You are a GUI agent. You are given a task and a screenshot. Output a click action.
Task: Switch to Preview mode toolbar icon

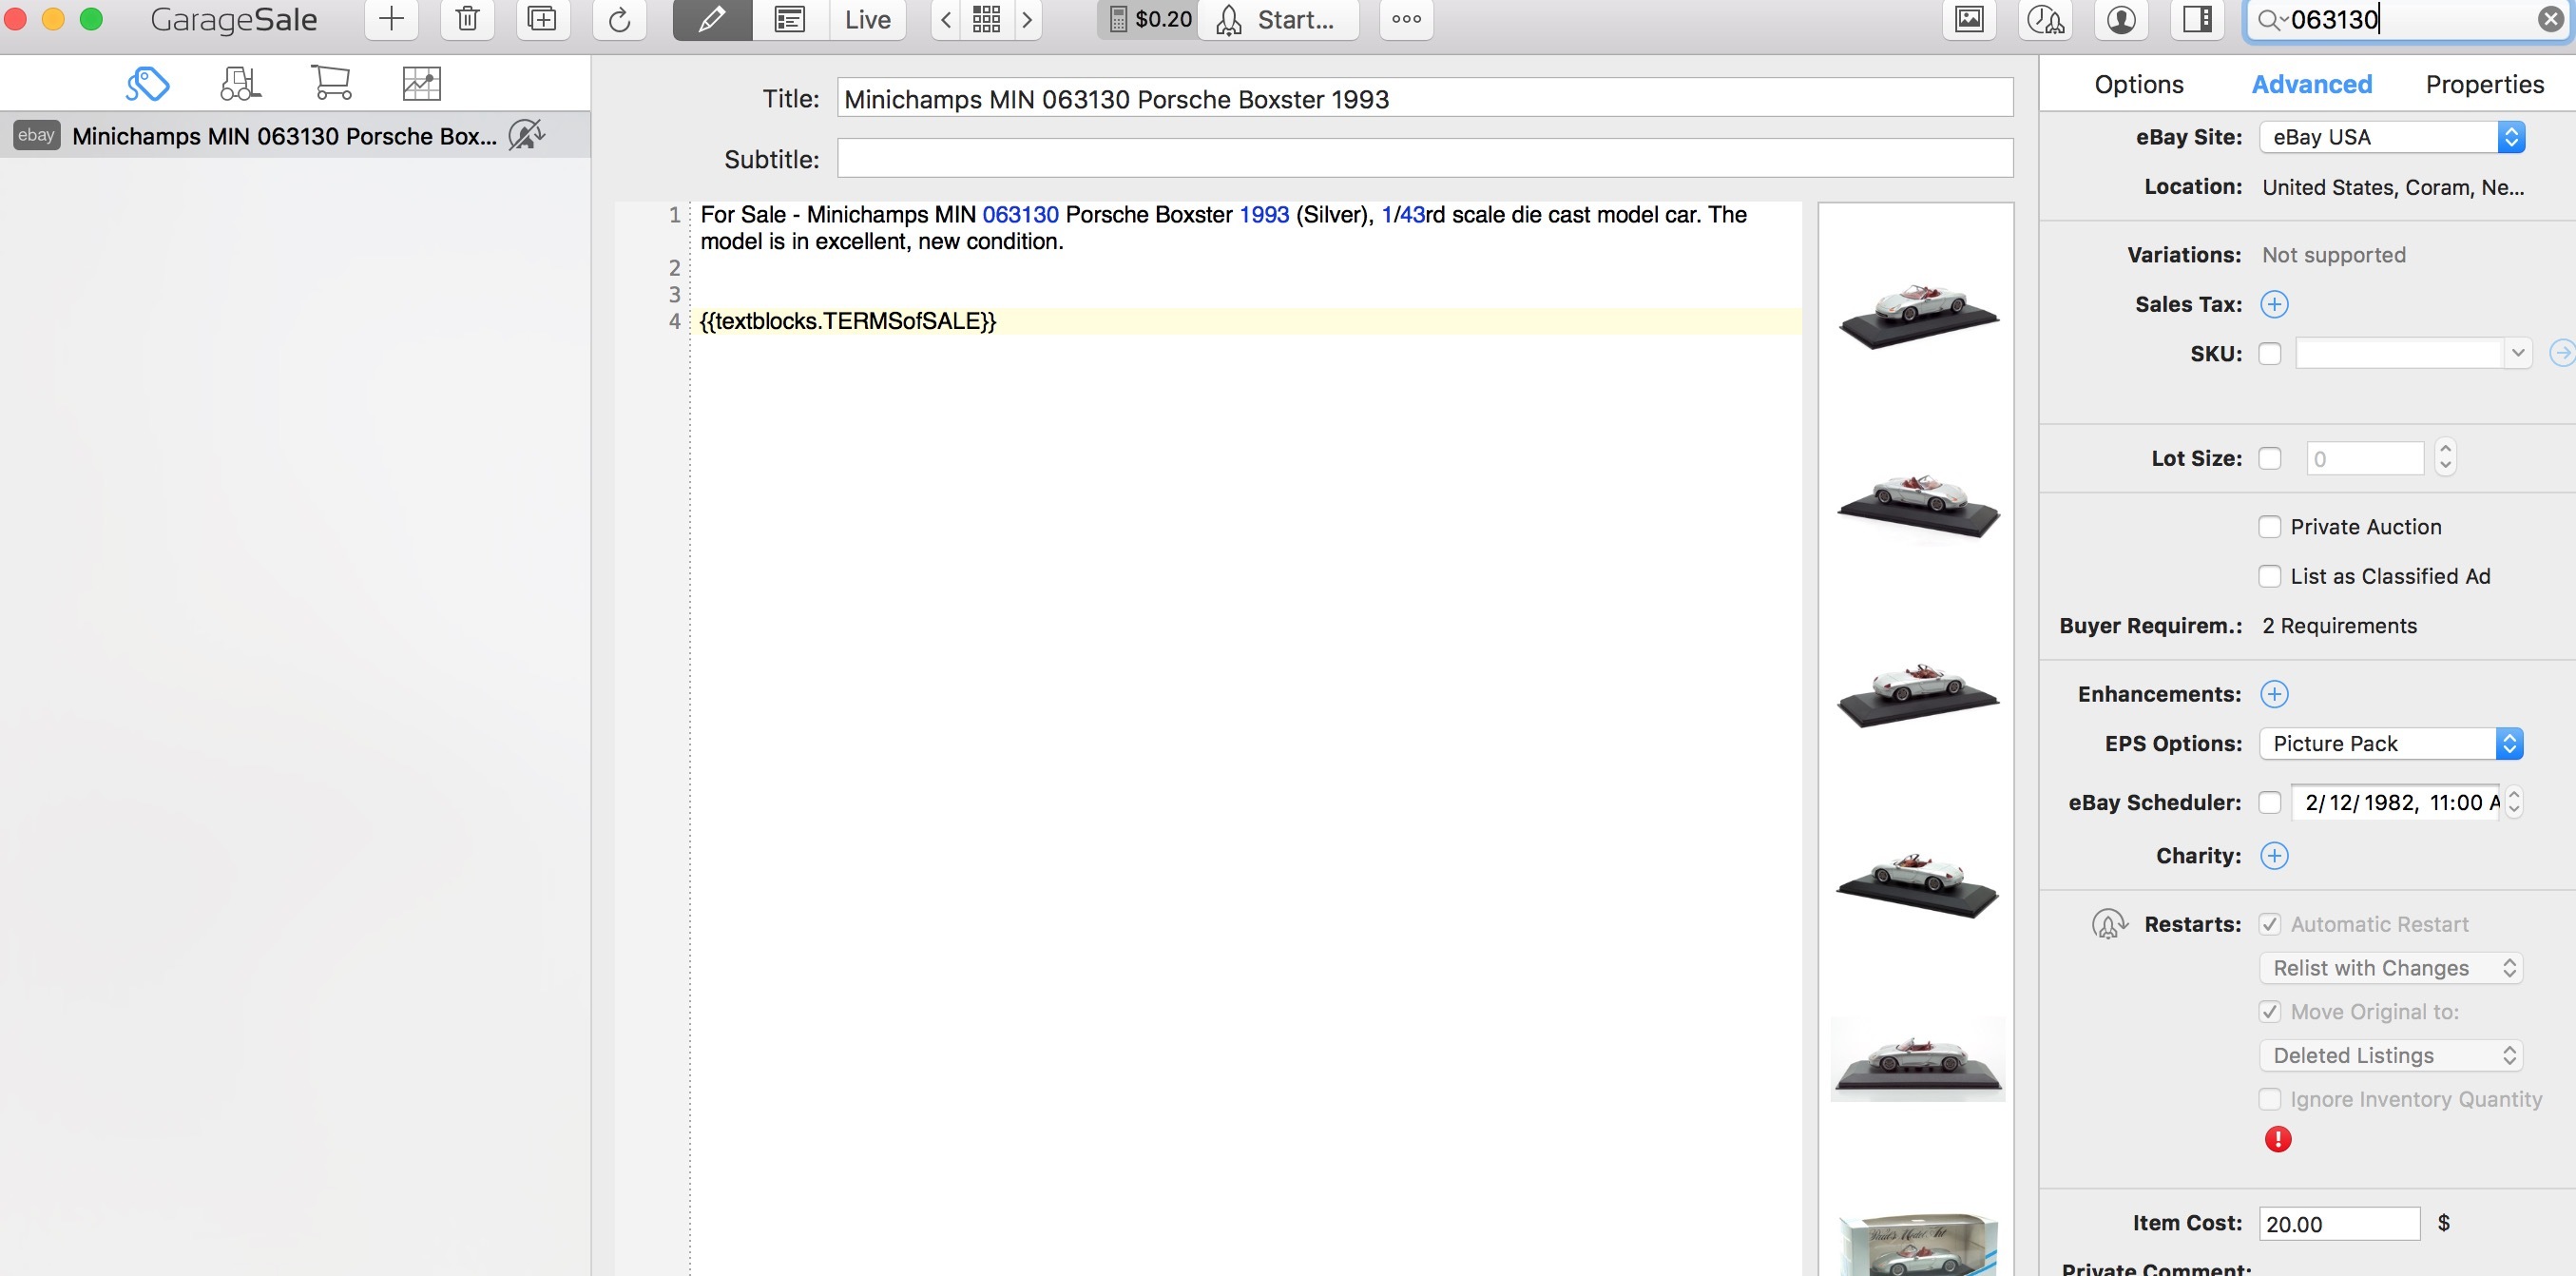coord(790,19)
